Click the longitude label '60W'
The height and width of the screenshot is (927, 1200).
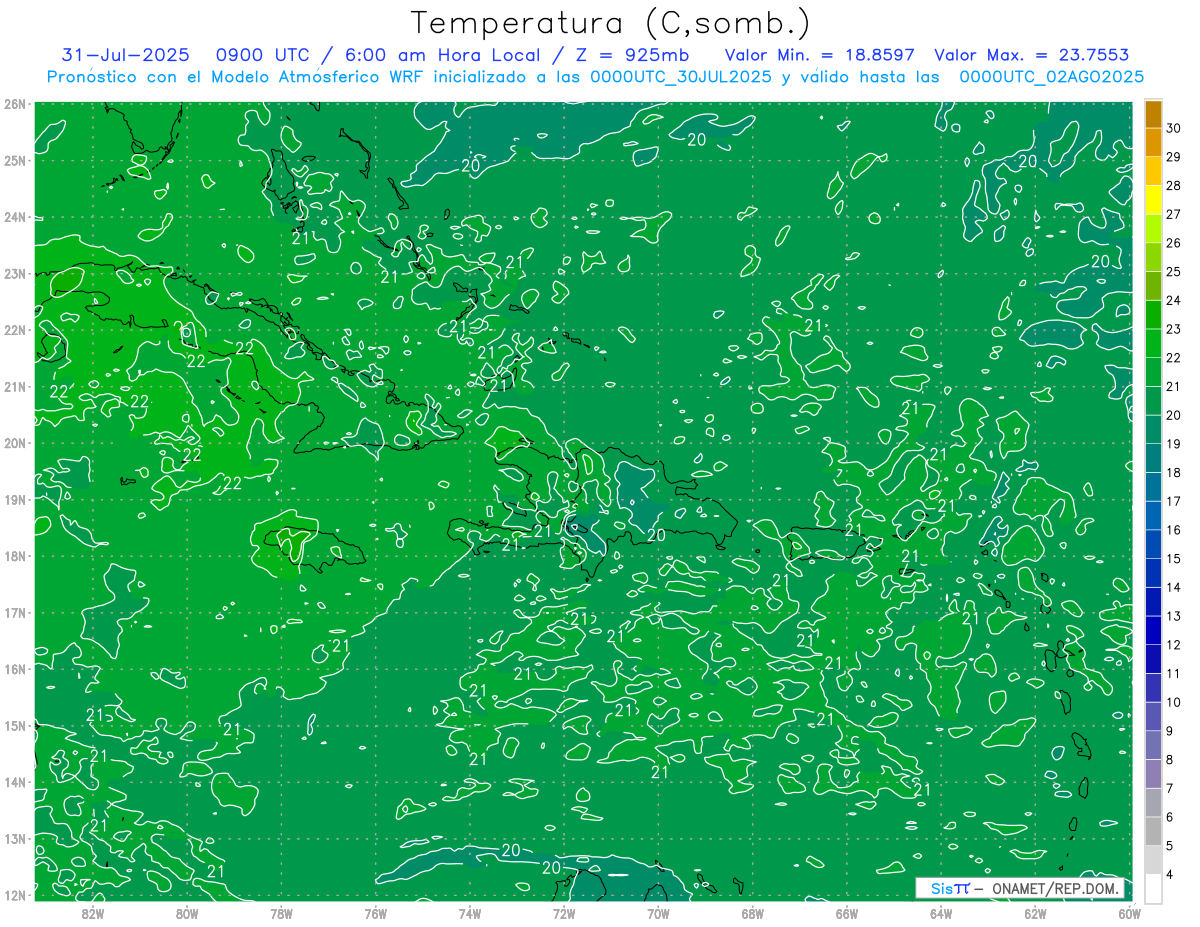click(1129, 913)
